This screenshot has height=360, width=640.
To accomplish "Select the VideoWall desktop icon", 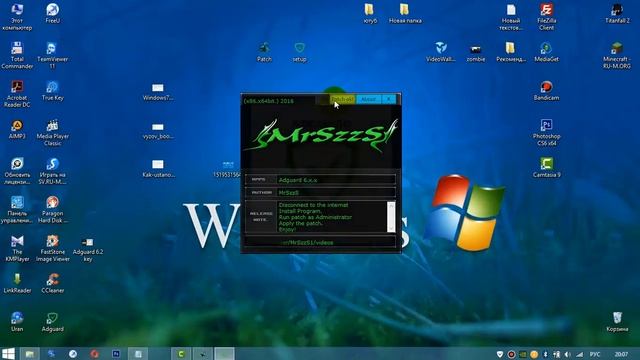I will (x=440, y=52).
